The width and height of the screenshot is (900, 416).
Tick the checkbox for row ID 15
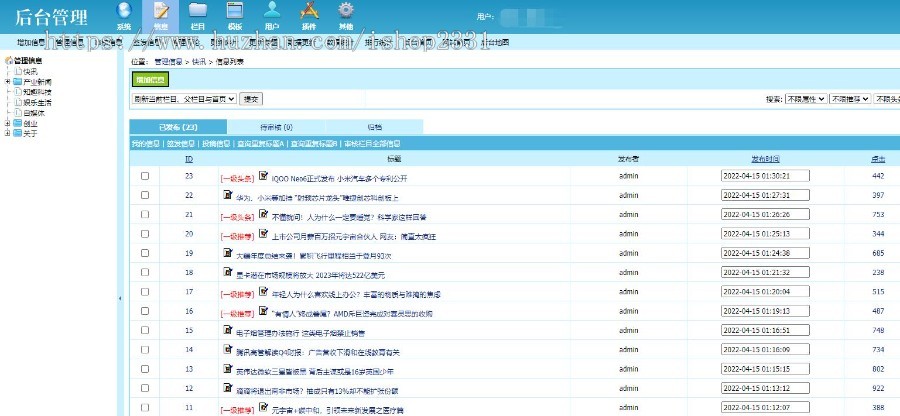[145, 330]
